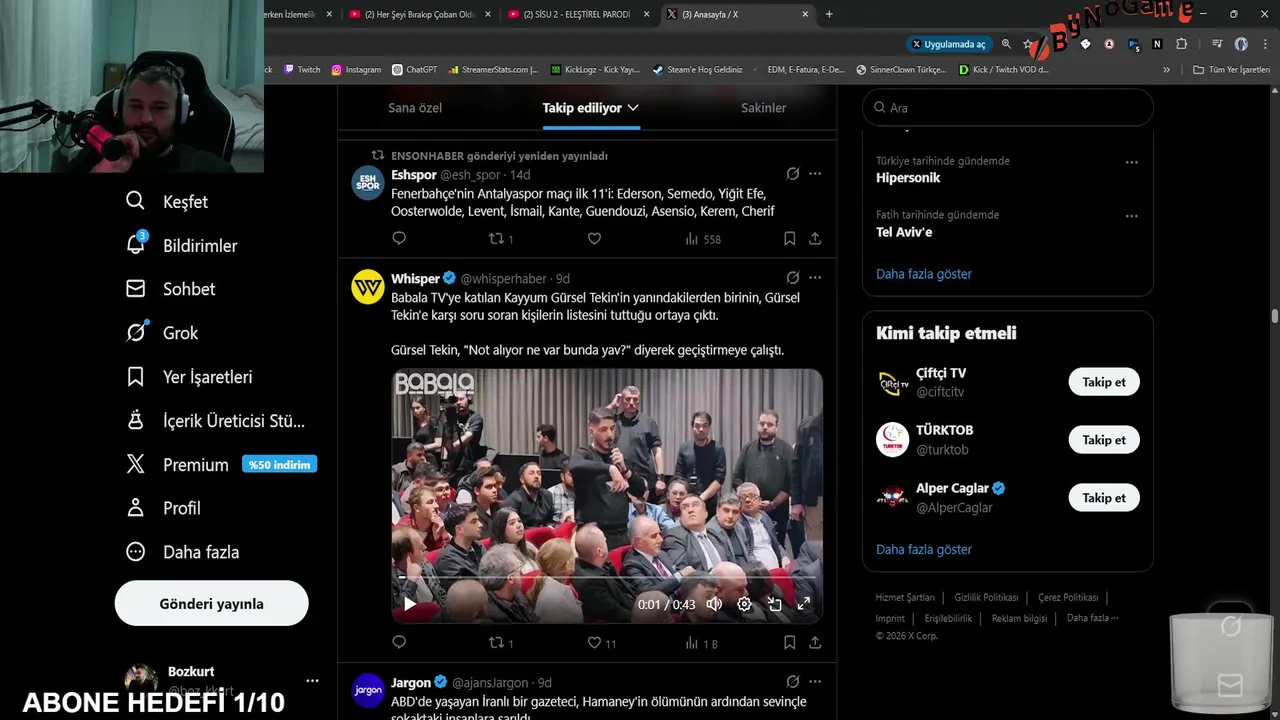The width and height of the screenshot is (1280, 720).
Task: Open Bozkurt account menu dots
Action: (x=312, y=681)
